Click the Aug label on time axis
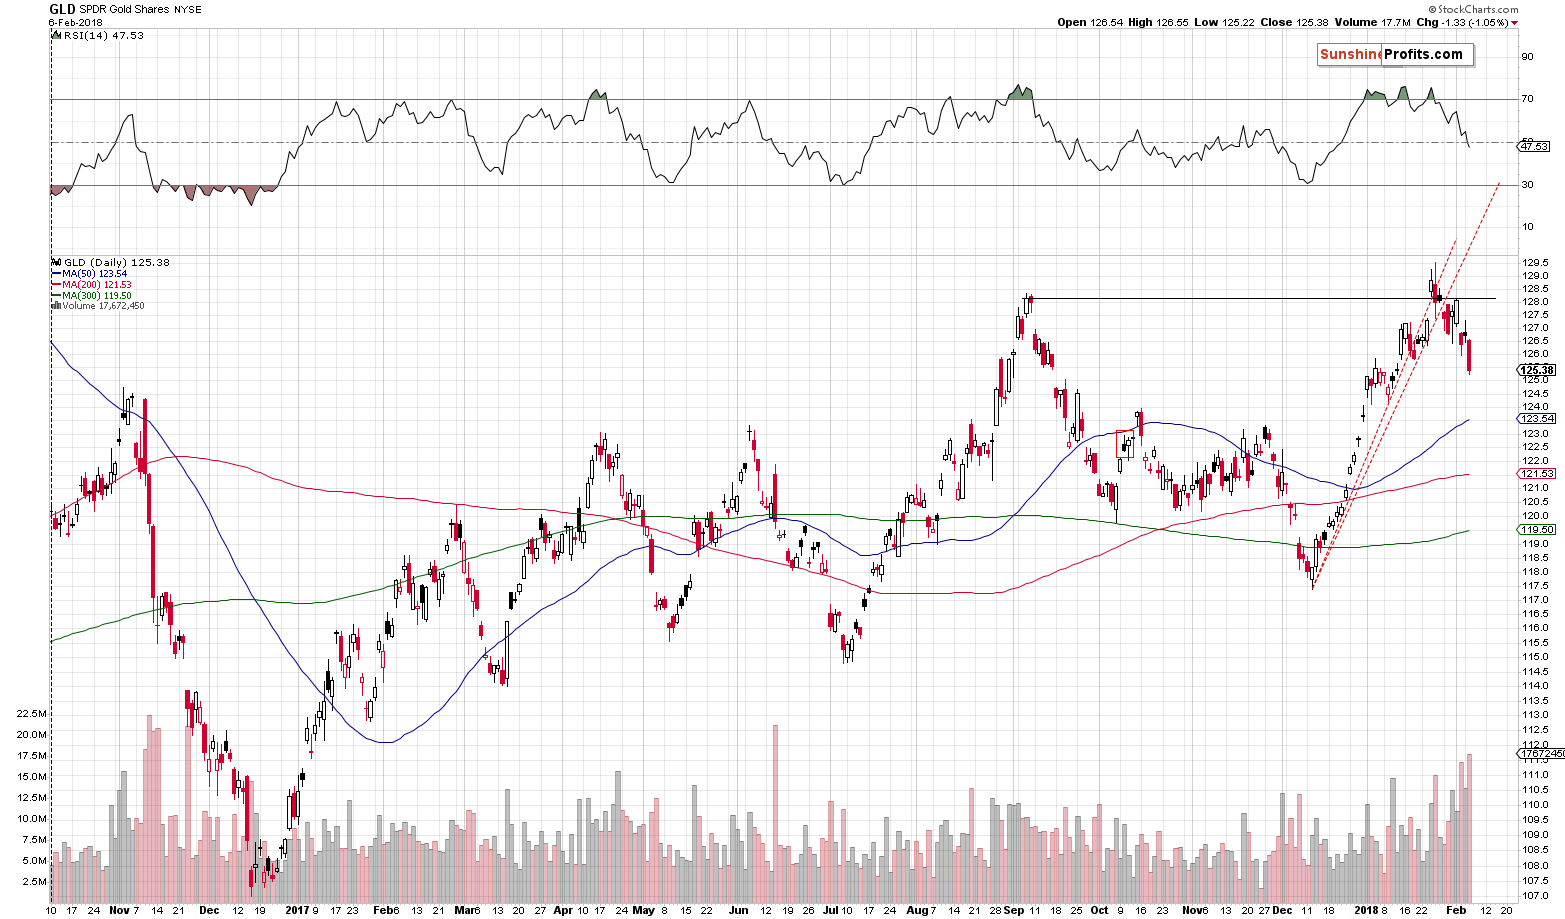This screenshot has height=919, width=1565. click(x=917, y=911)
